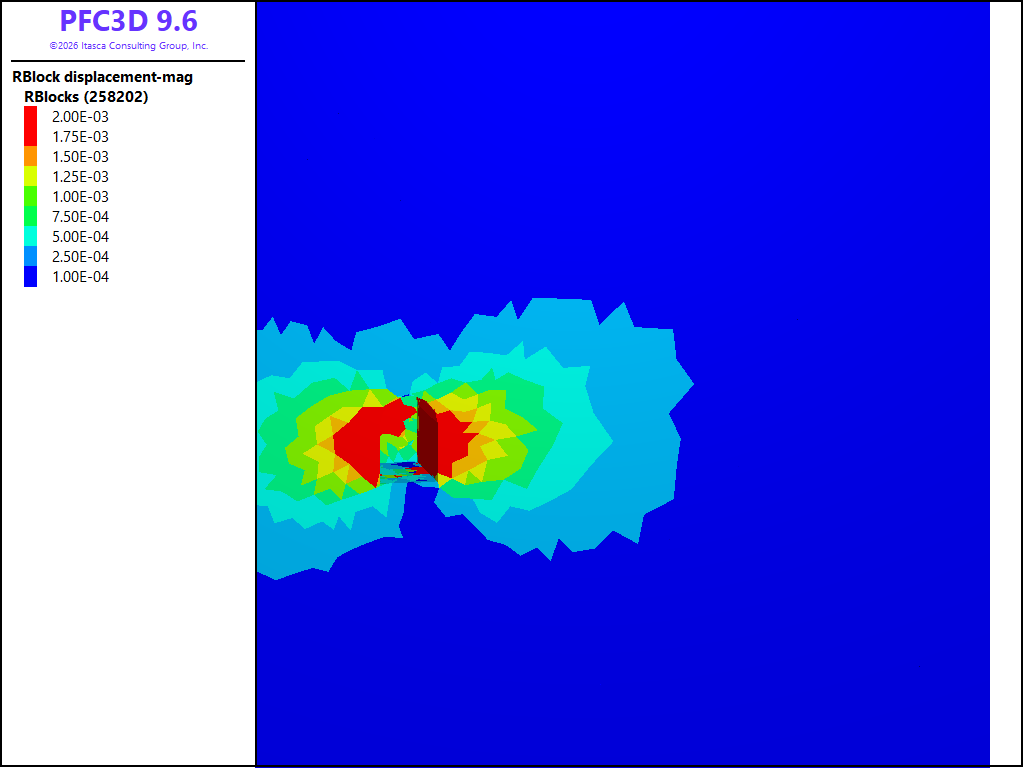
Task: Click the 1.75E-03 legend value
Action: pos(80,137)
